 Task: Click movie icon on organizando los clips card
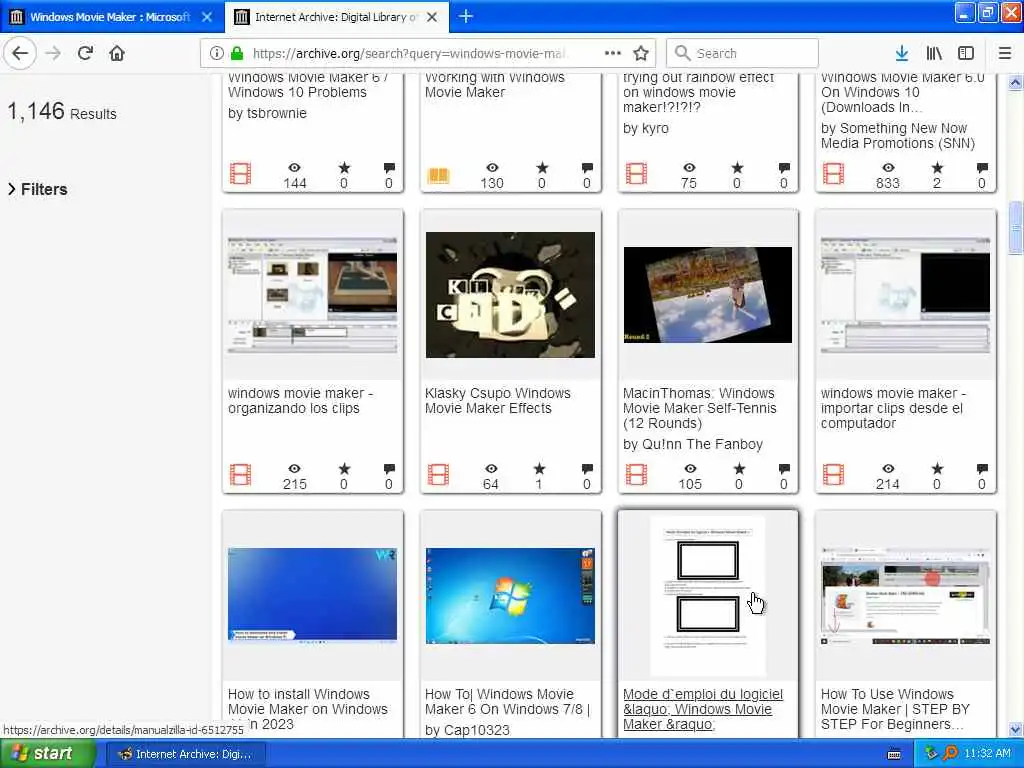coord(240,475)
